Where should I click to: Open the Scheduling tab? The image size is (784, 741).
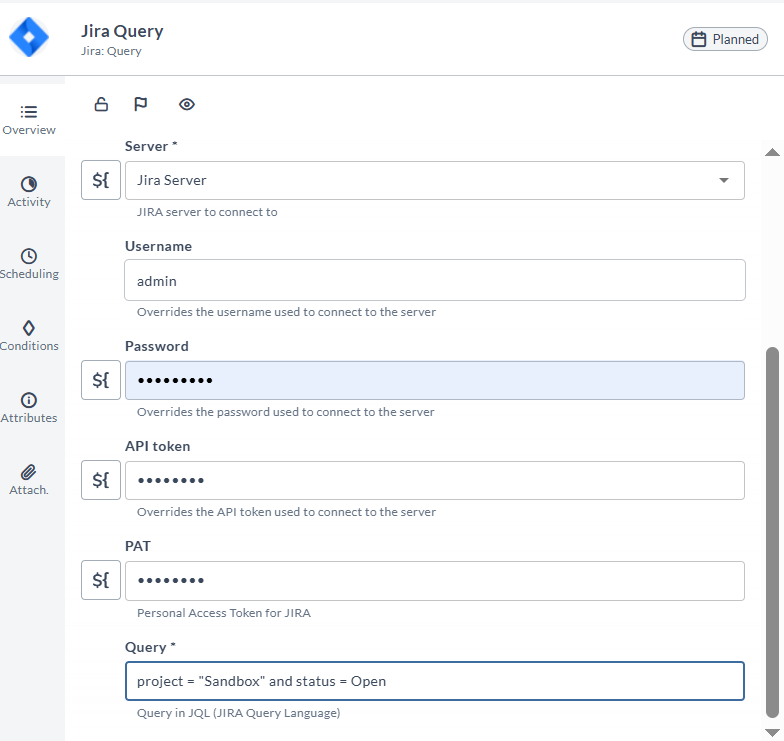[x=29, y=264]
